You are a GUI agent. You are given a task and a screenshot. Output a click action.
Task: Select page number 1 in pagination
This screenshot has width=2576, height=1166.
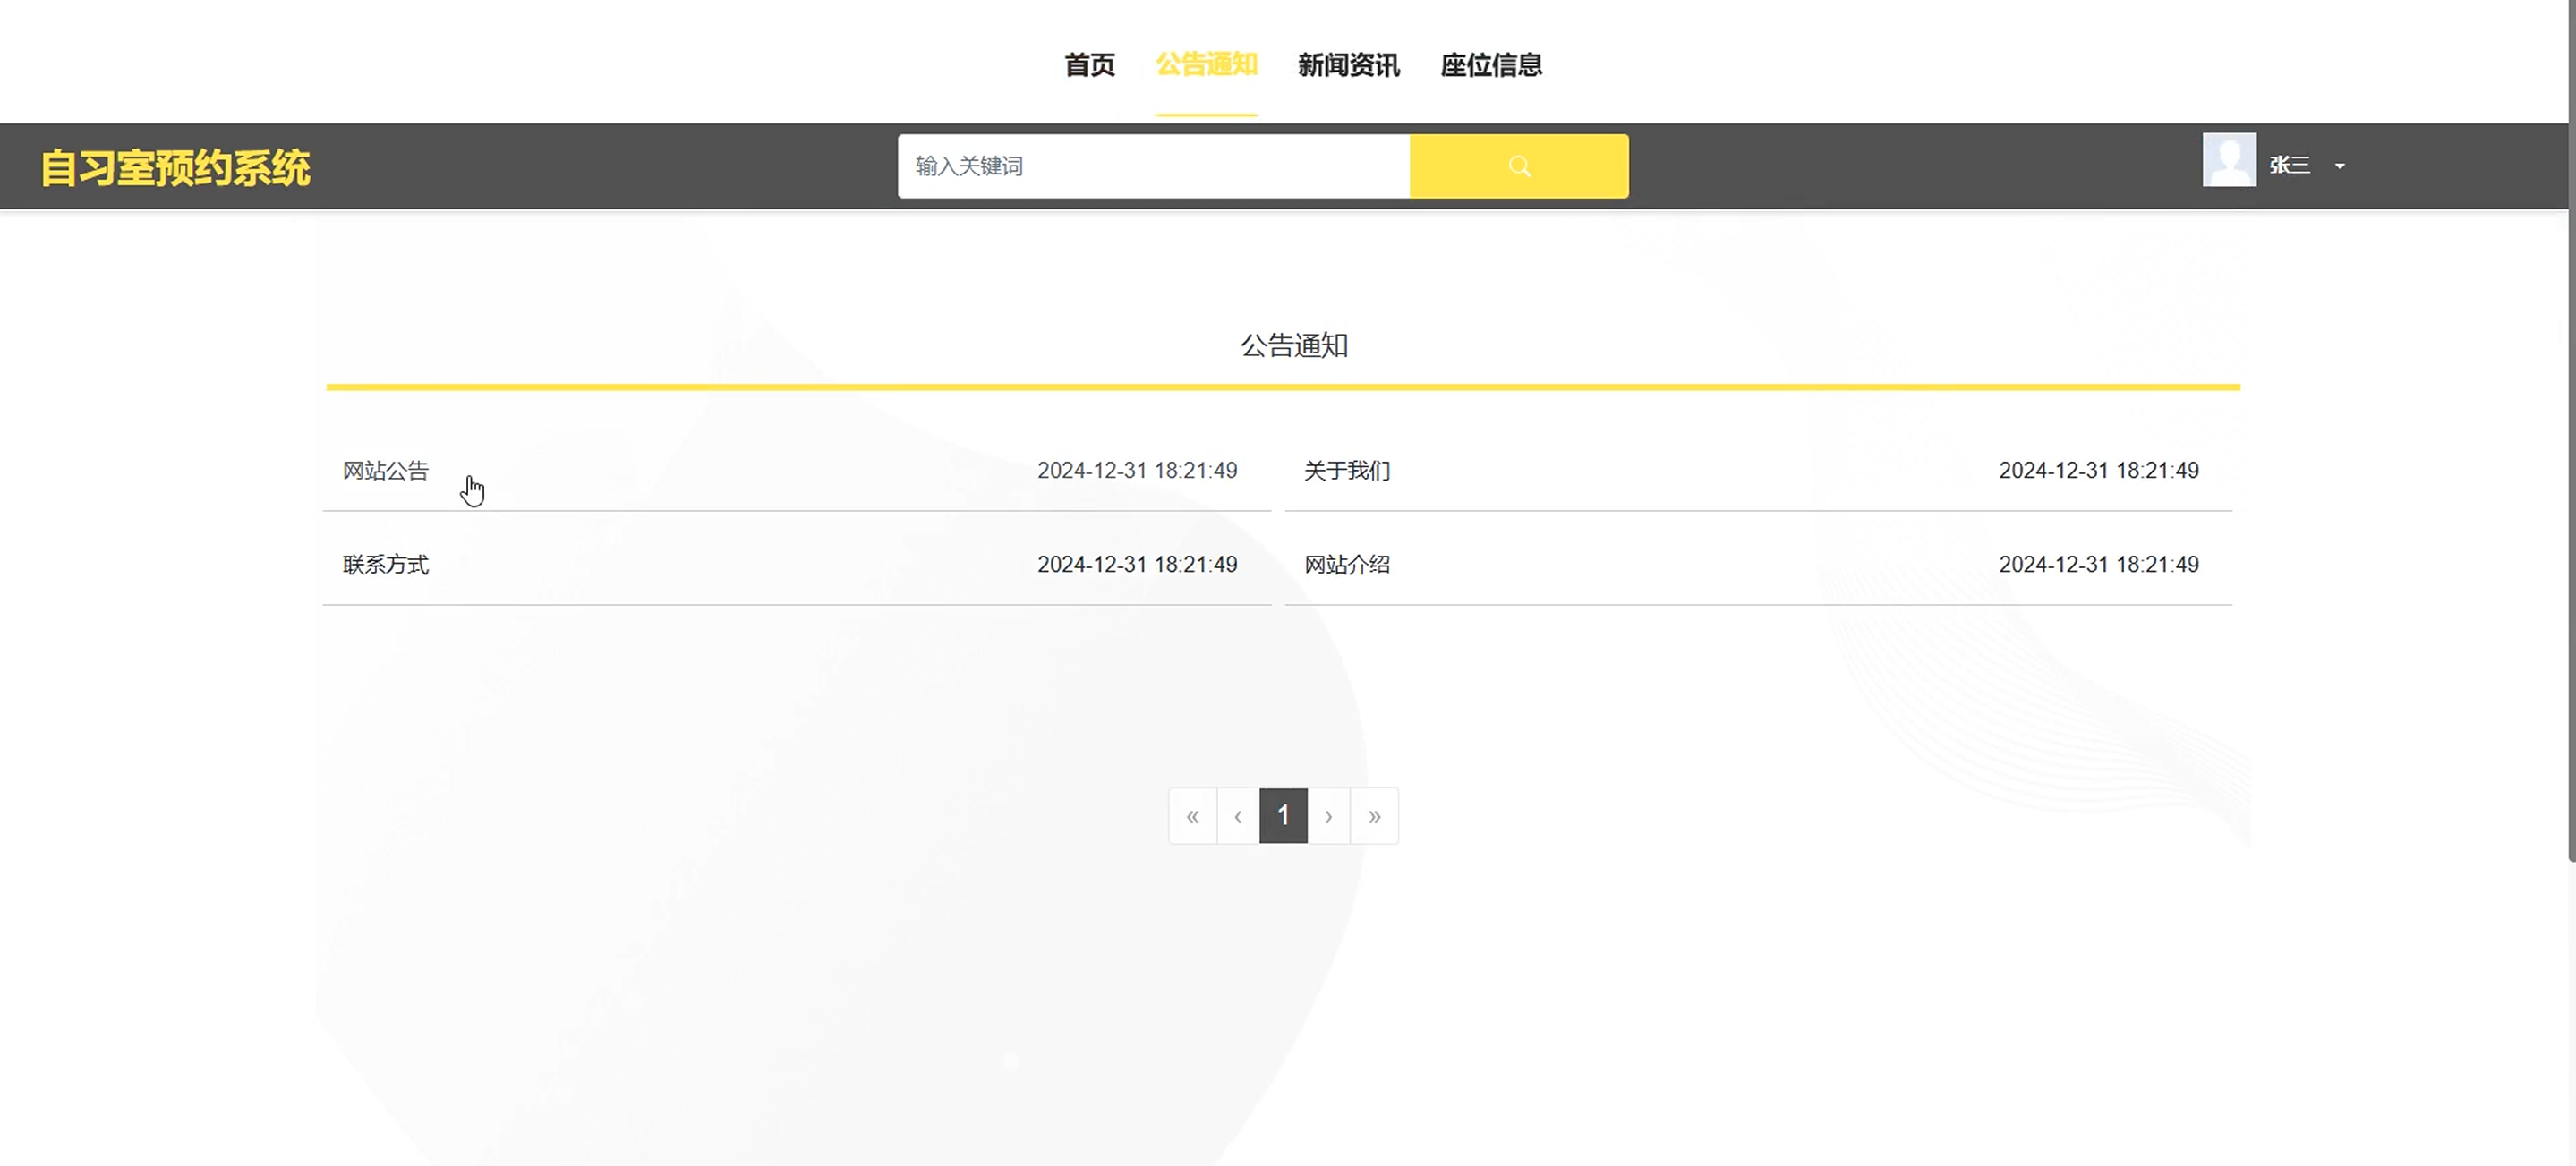[x=1283, y=816]
